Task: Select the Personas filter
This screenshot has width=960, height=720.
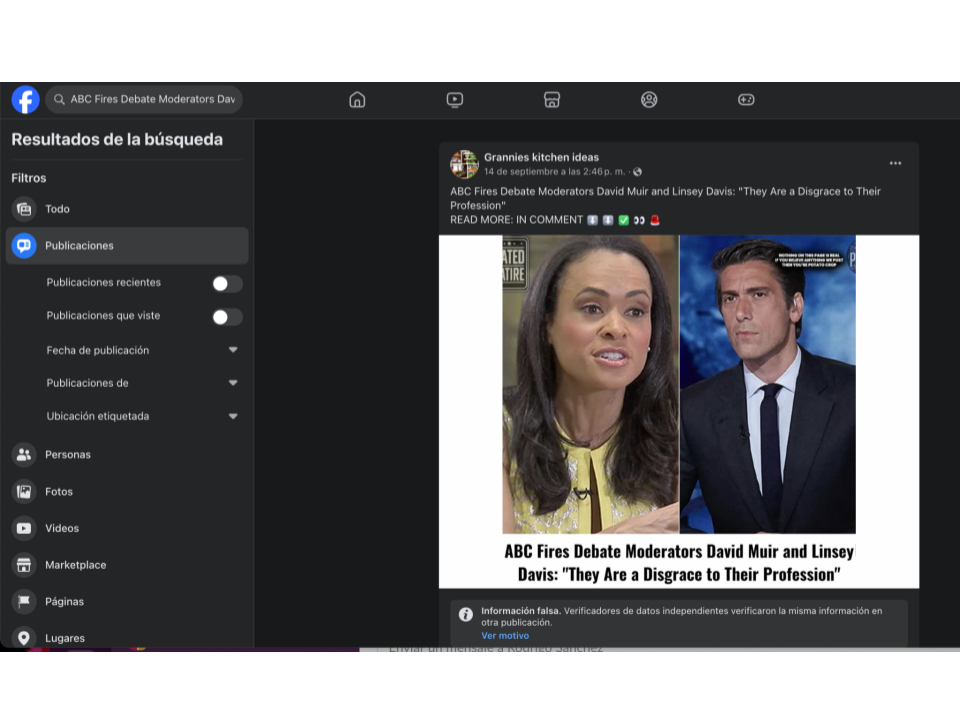Action: point(127,454)
